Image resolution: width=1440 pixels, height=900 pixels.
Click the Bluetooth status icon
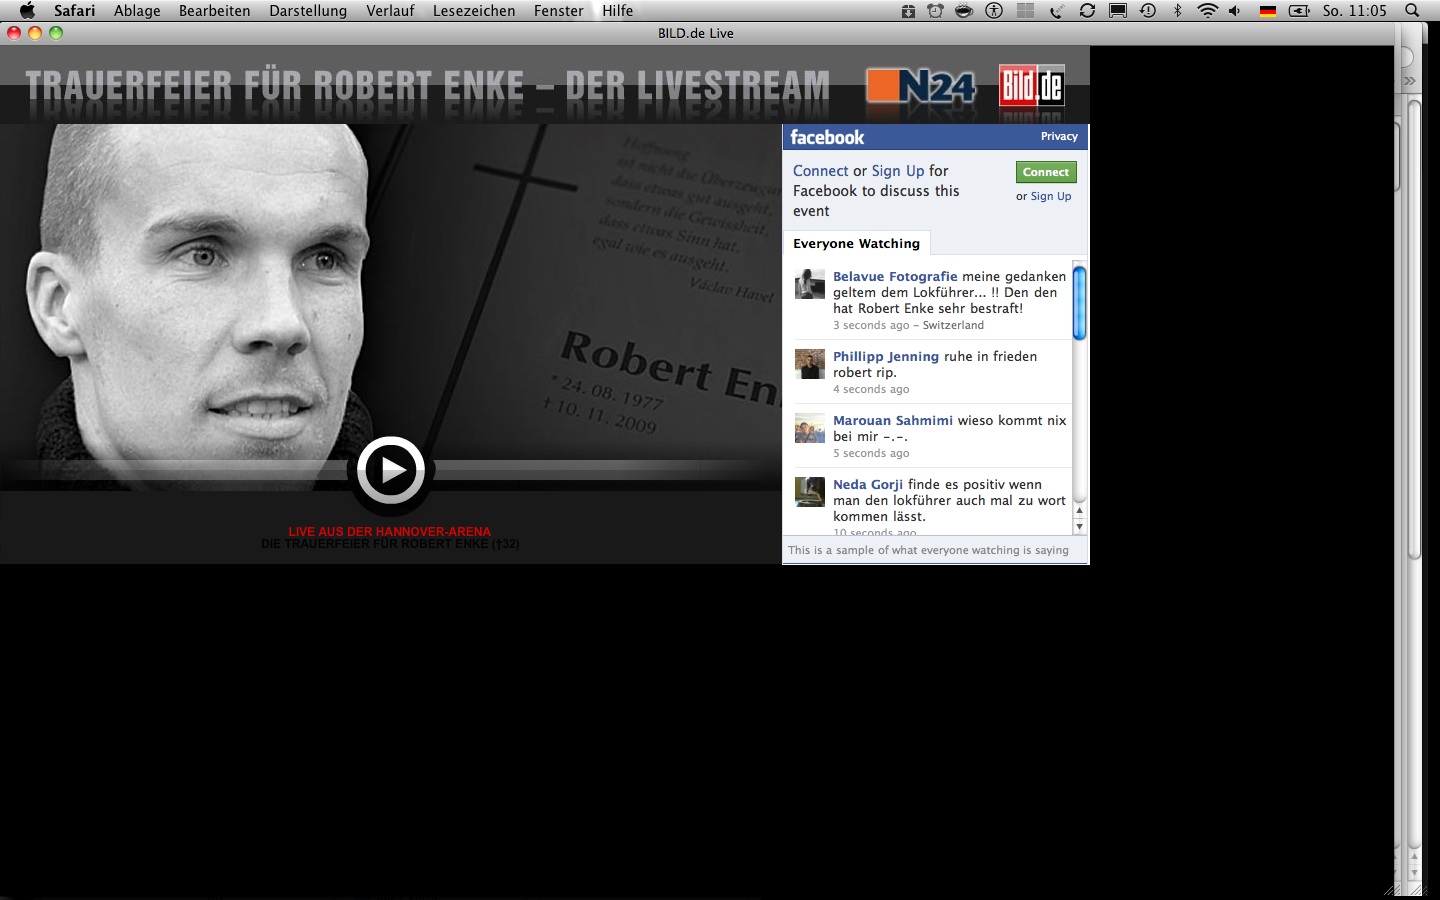pyautogui.click(x=1178, y=11)
